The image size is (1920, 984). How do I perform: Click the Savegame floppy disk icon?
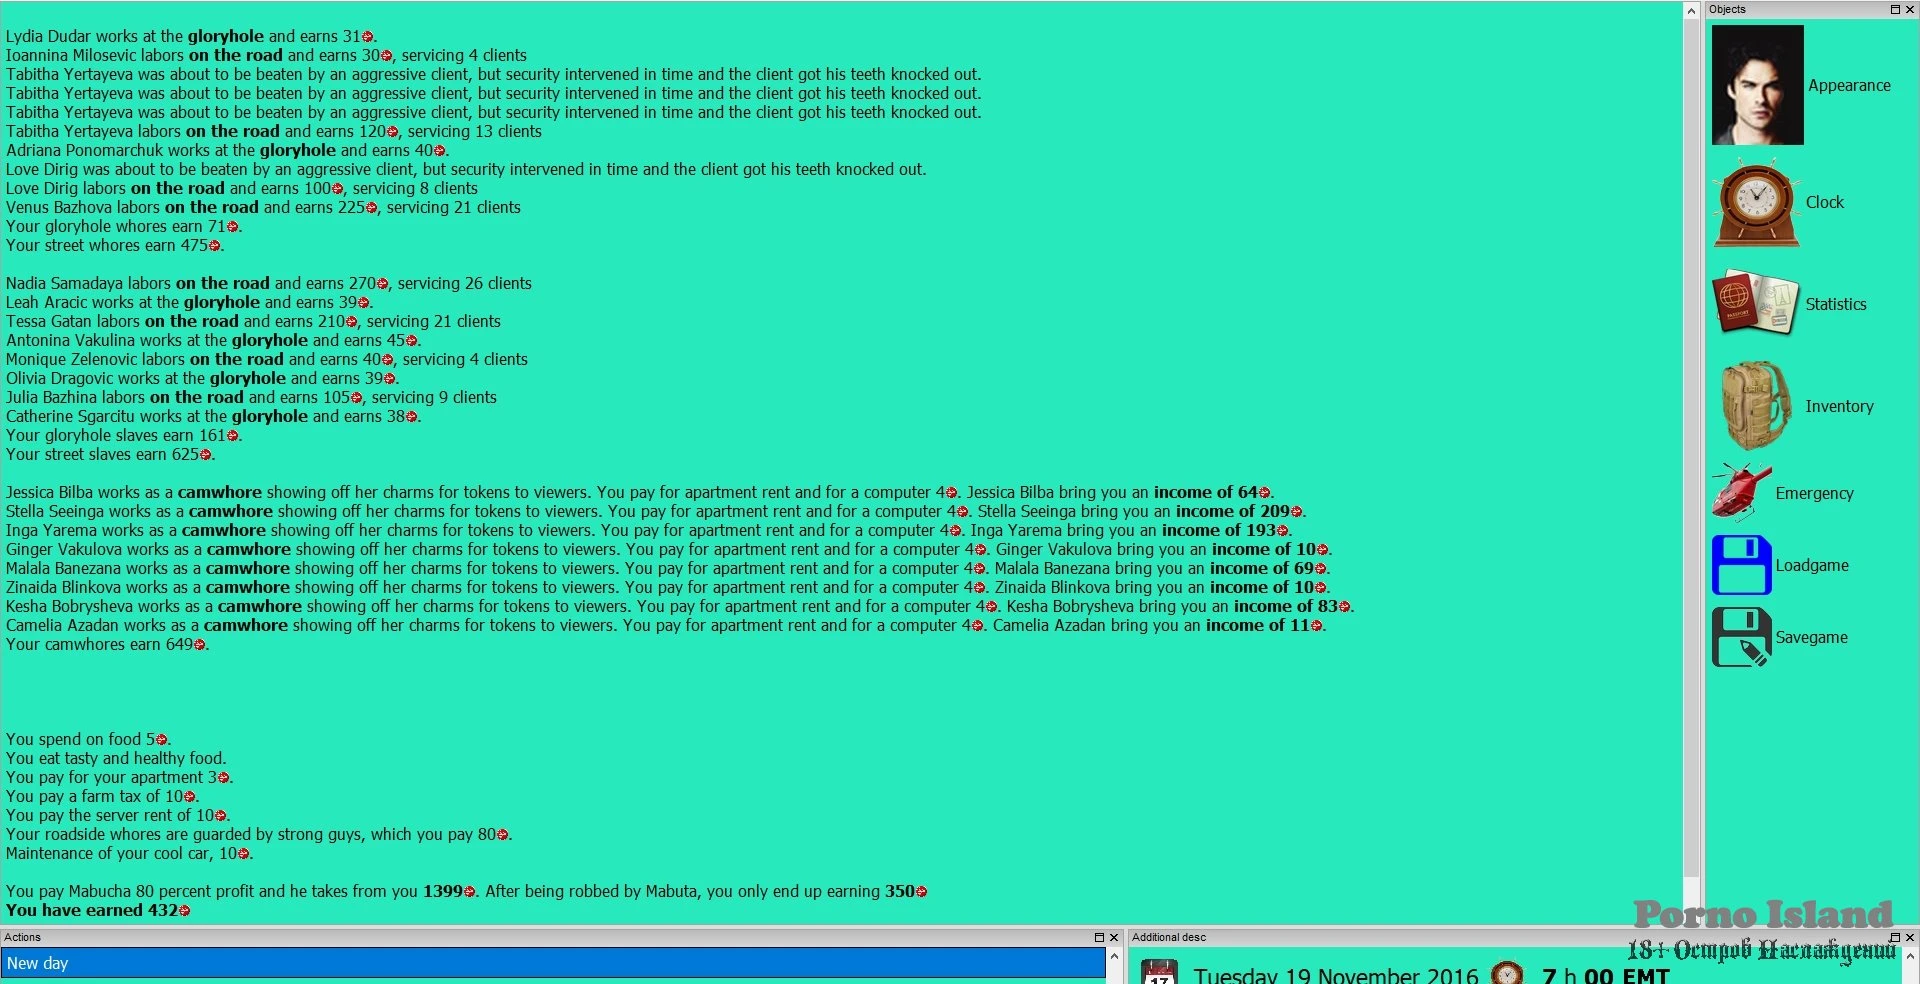point(1741,637)
